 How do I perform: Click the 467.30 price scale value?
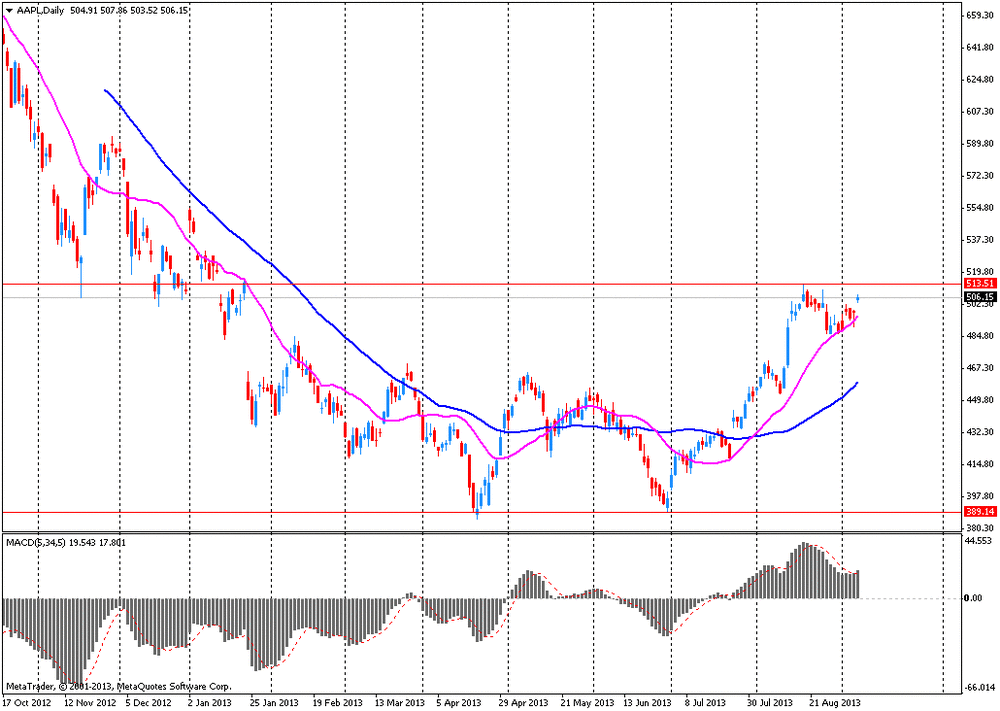click(x=980, y=368)
